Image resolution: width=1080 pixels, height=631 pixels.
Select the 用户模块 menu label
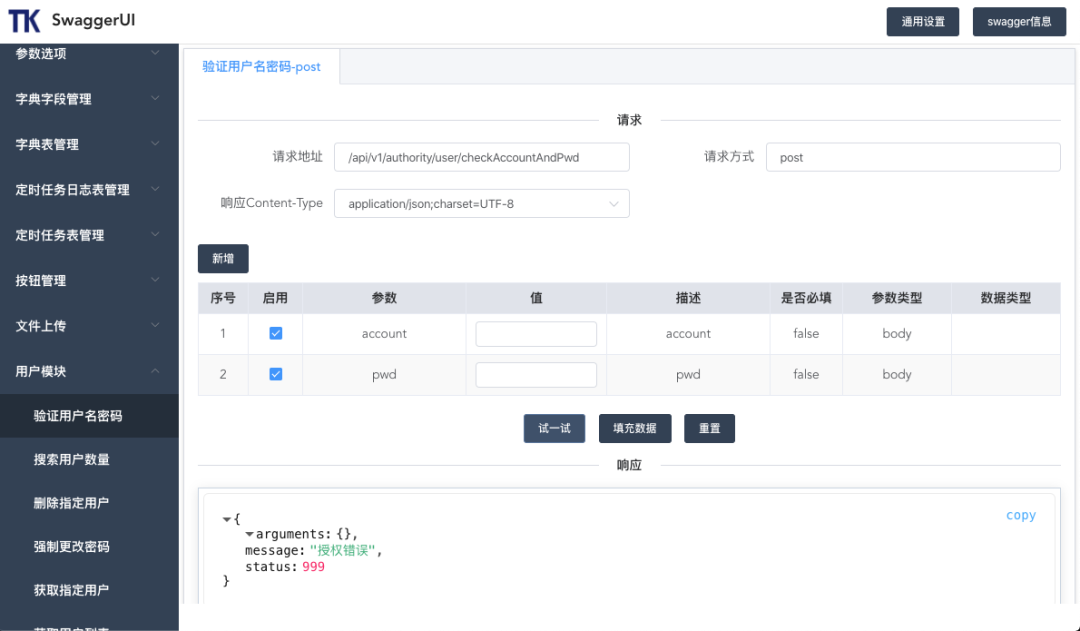click(41, 372)
